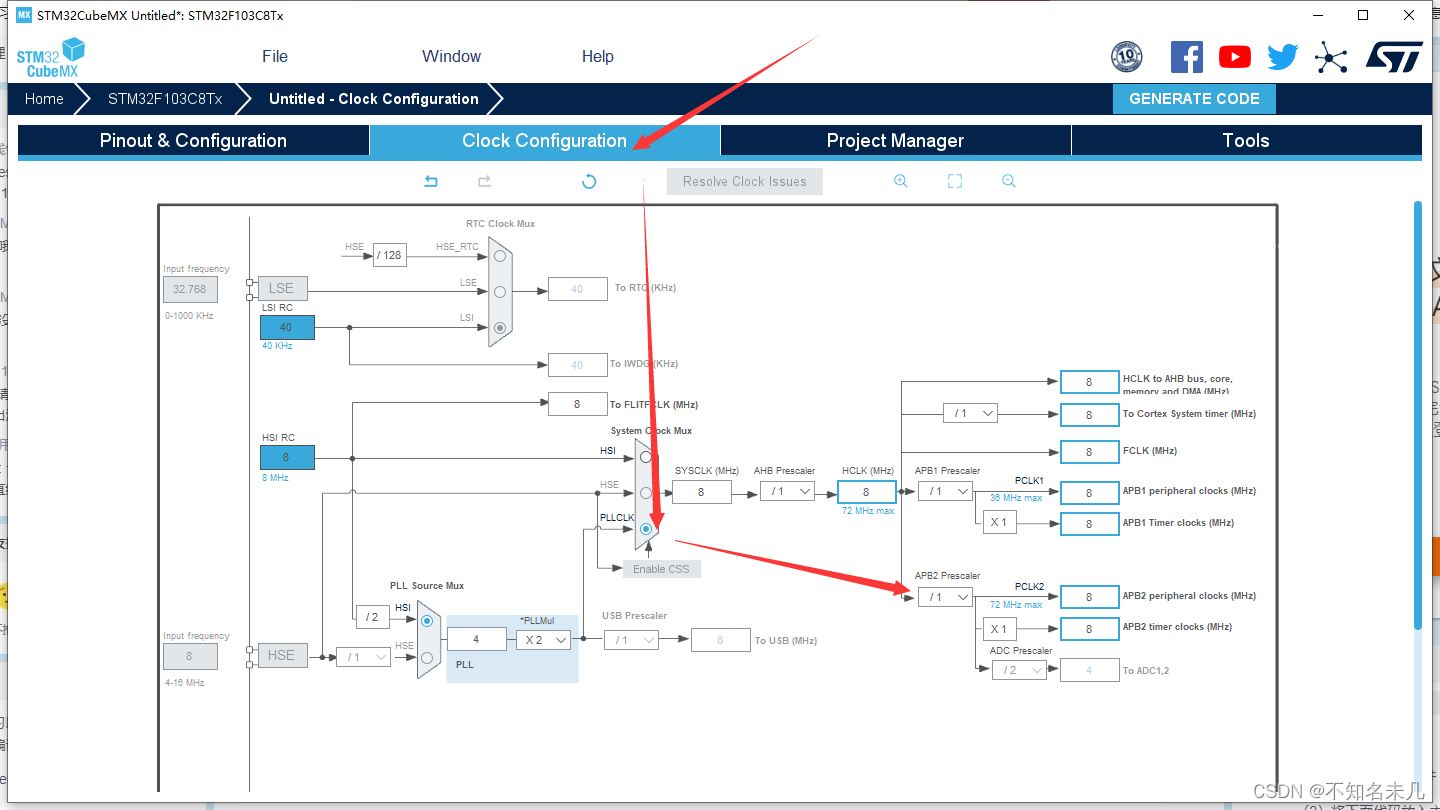1440x810 pixels.
Task: Click the To FLITFCLK value field
Action: (x=577, y=404)
